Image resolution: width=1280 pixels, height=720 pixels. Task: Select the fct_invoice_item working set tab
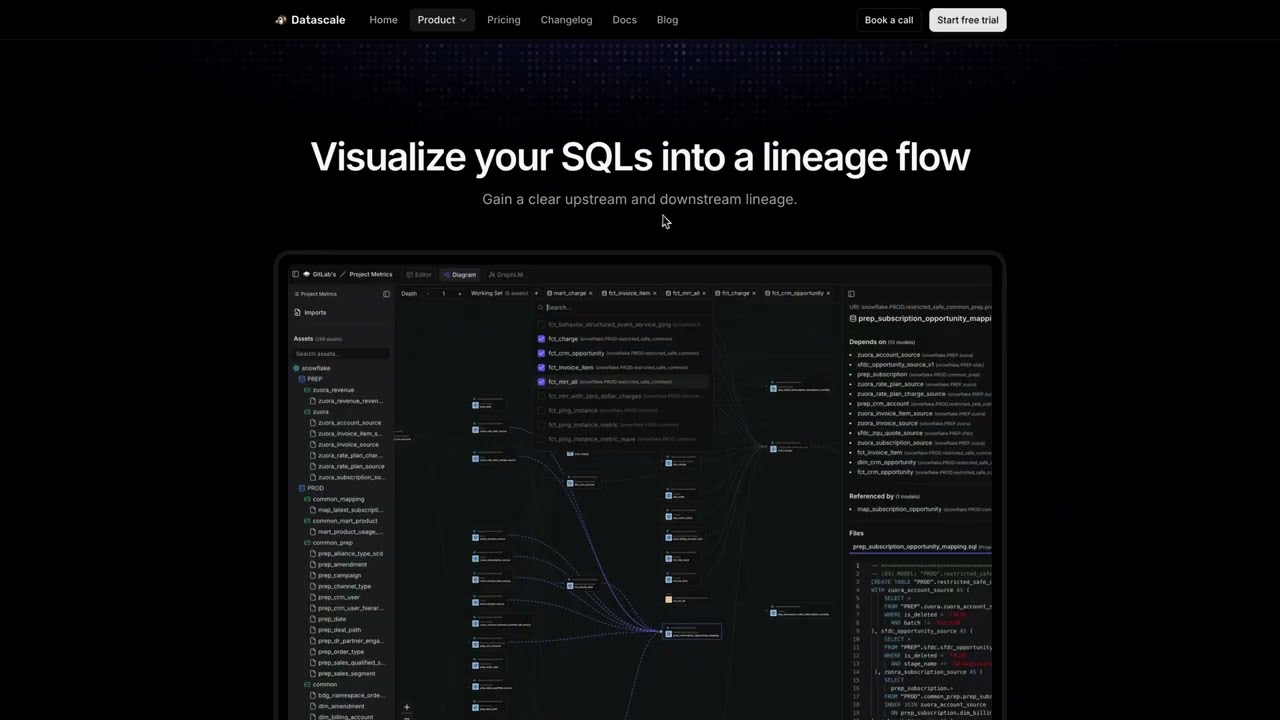[x=629, y=293]
